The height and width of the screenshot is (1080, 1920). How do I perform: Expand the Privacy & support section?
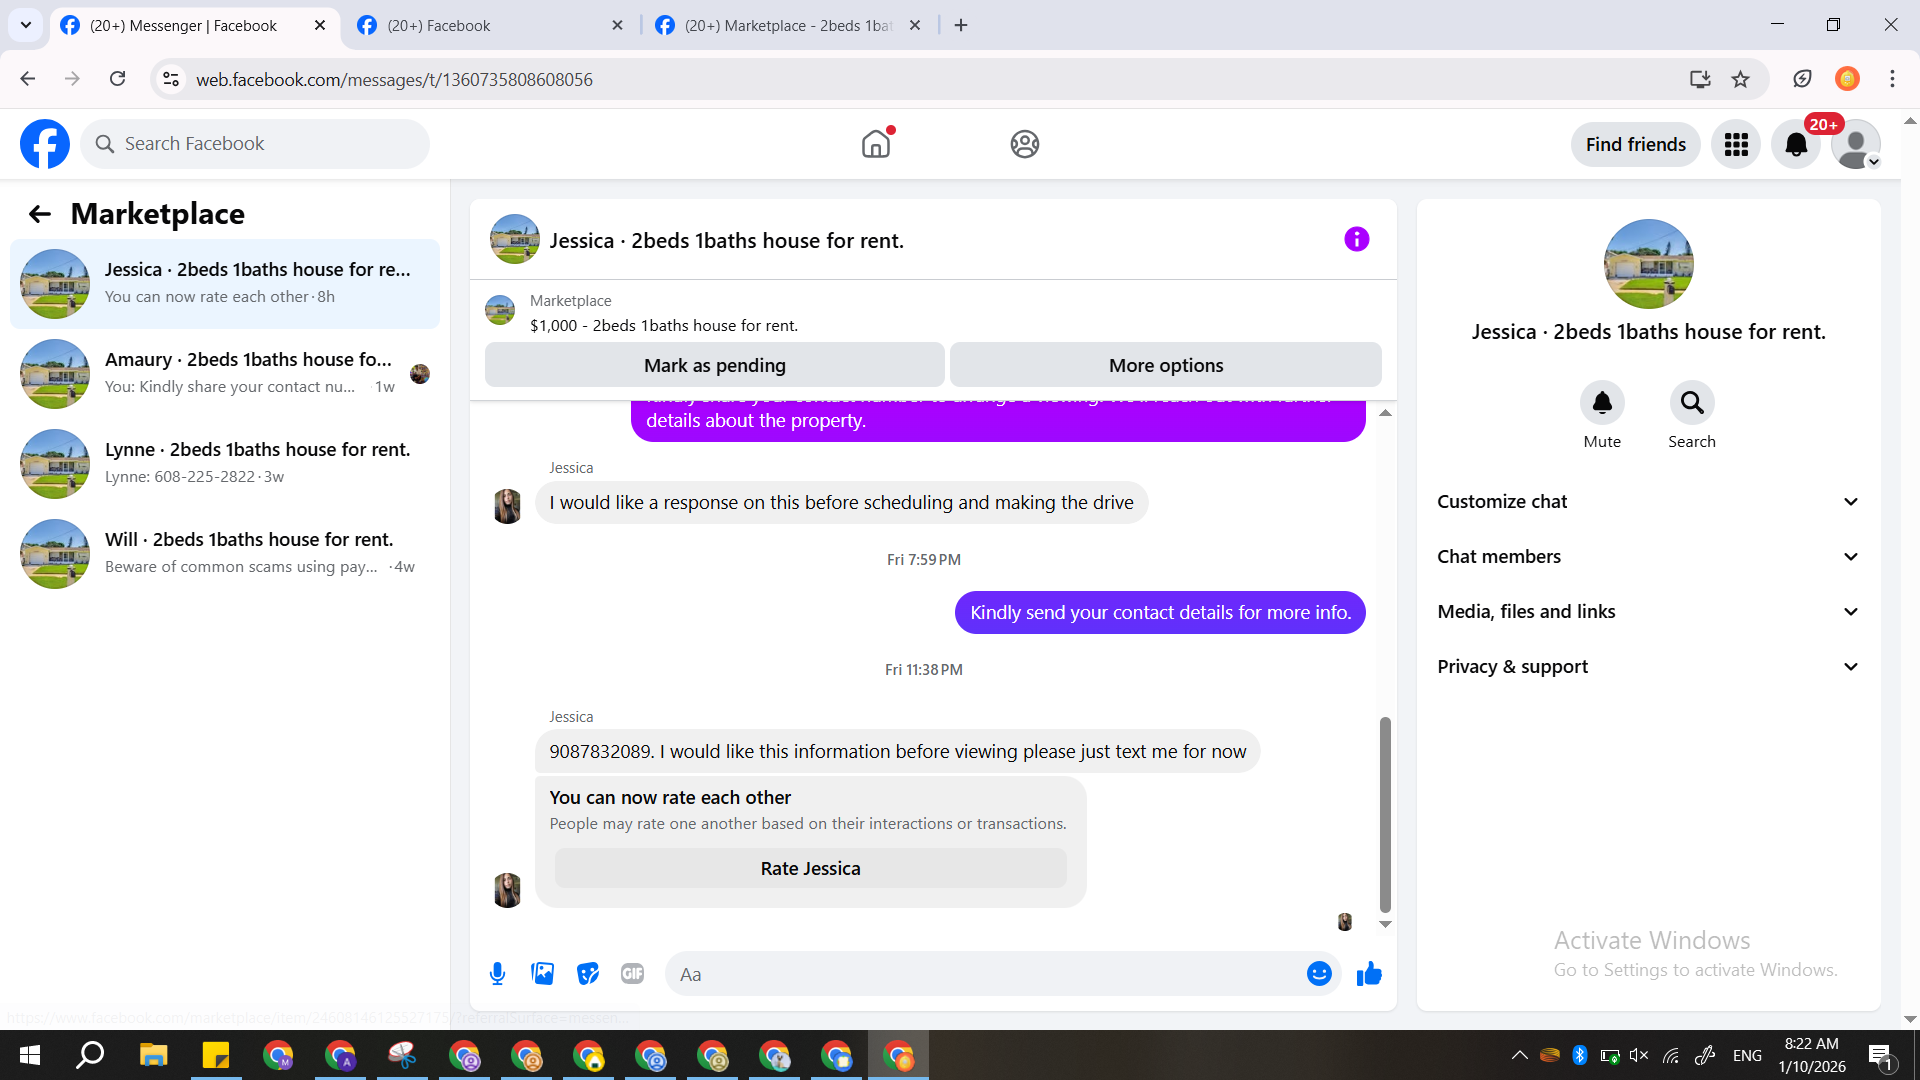[1648, 667]
